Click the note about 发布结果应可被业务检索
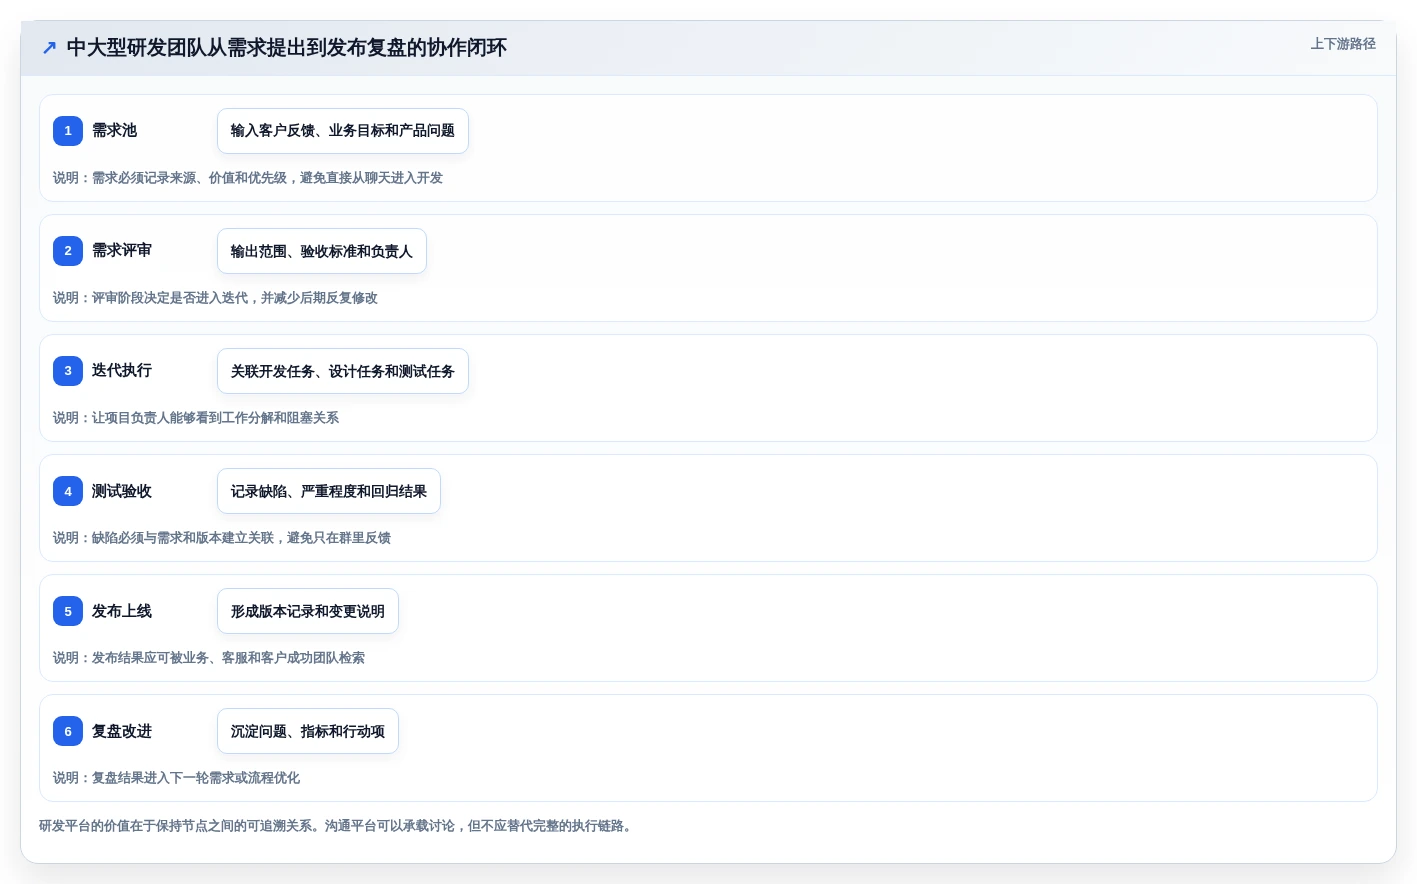 click(209, 658)
